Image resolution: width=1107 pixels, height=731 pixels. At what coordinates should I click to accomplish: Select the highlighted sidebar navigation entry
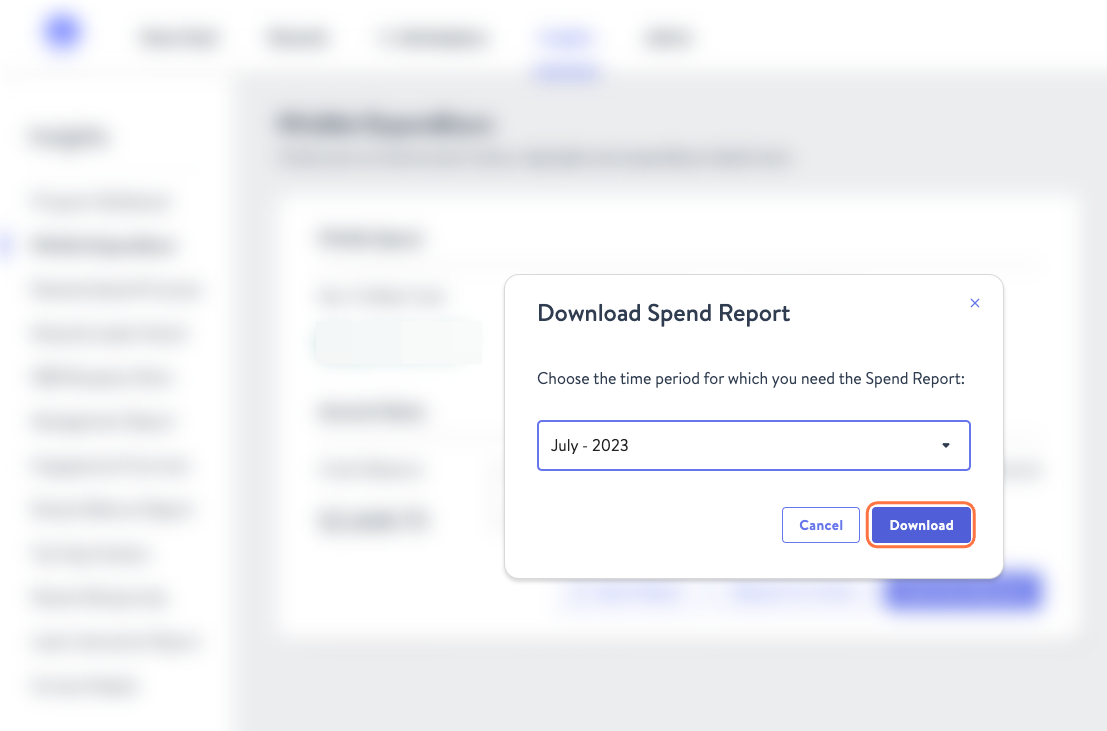pos(100,245)
